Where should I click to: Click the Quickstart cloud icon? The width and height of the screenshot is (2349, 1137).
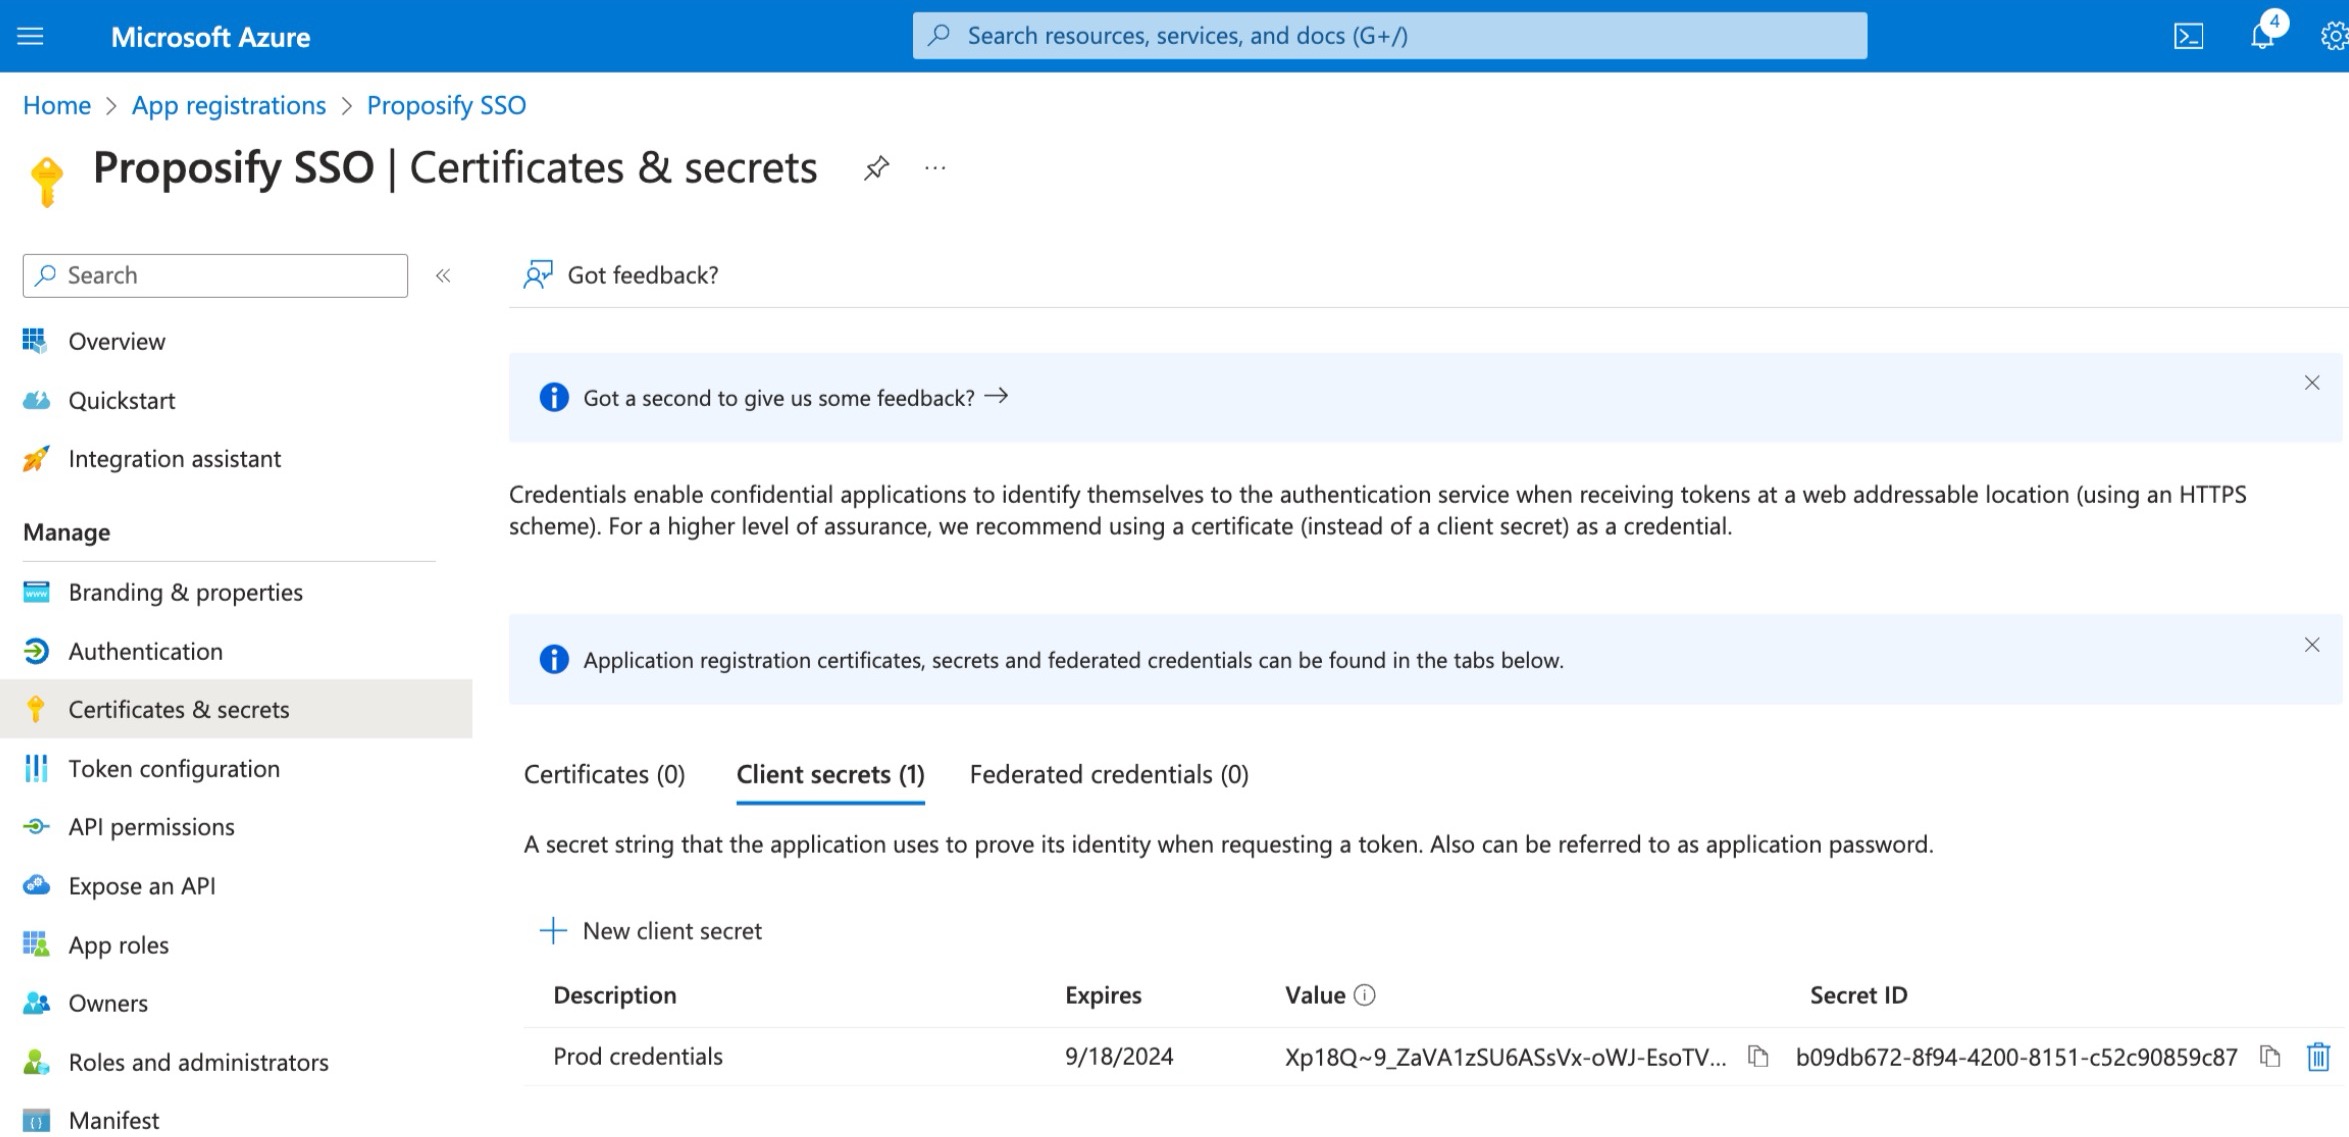(35, 400)
